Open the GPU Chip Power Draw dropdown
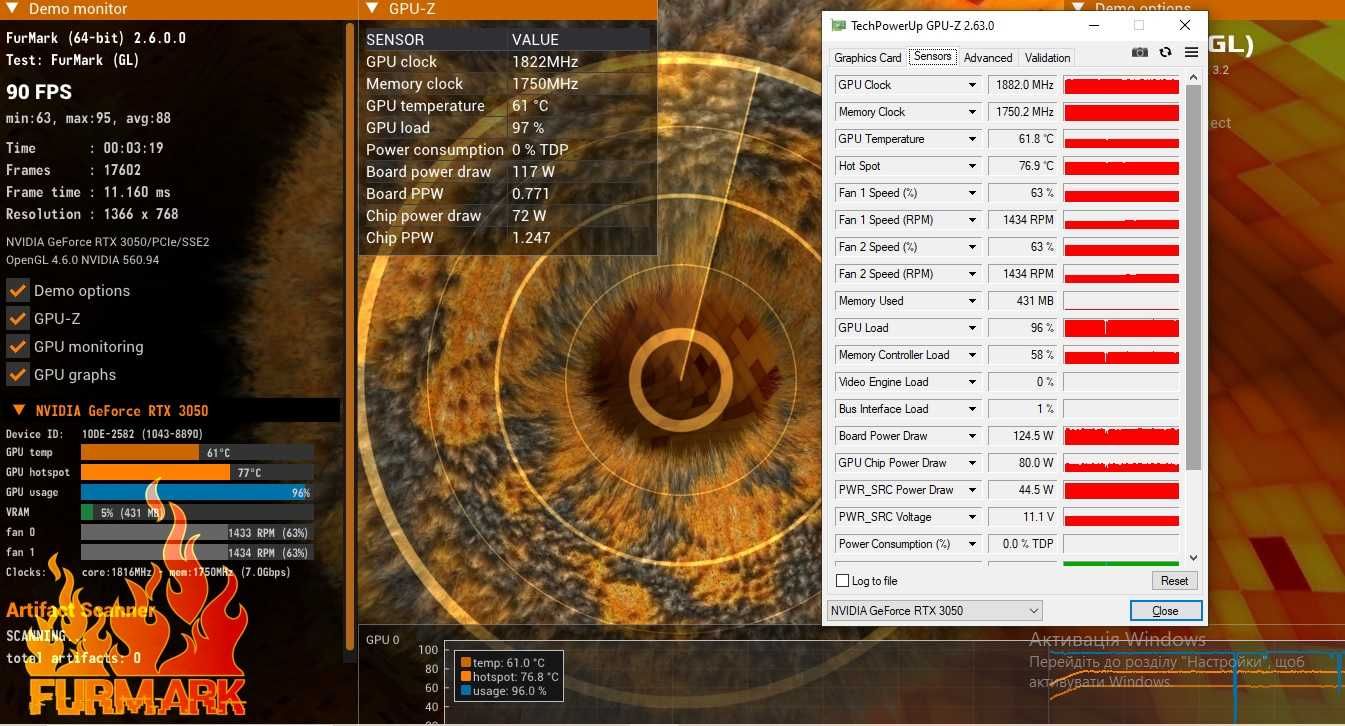Viewport: 1345px width, 726px height. tap(972, 463)
